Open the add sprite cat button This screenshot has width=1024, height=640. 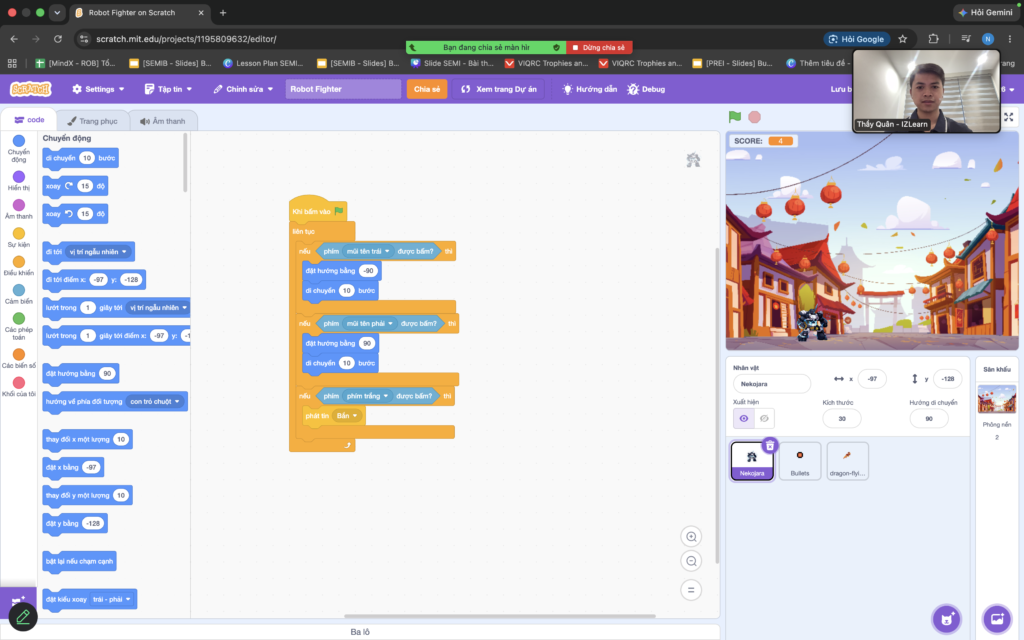click(946, 618)
